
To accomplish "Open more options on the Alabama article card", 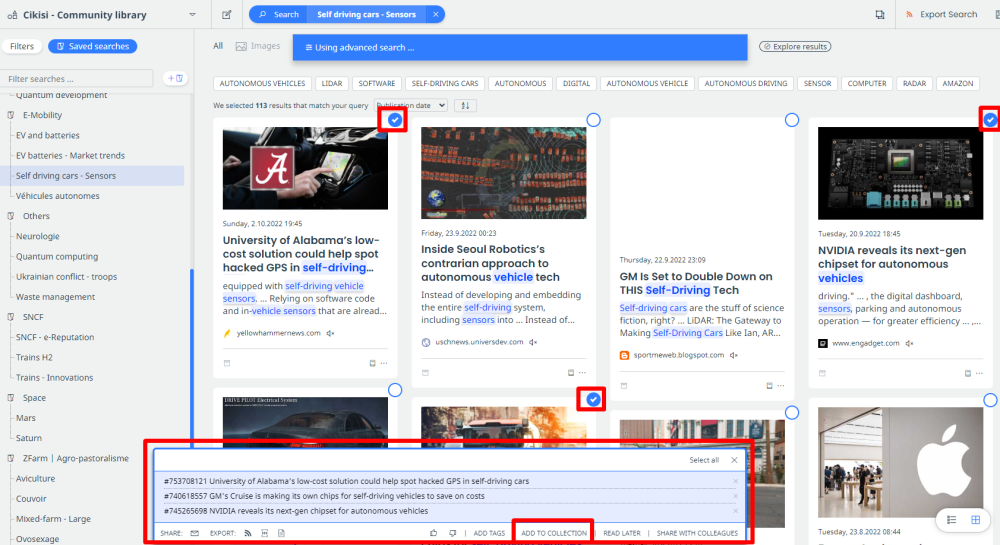I will point(384,363).
